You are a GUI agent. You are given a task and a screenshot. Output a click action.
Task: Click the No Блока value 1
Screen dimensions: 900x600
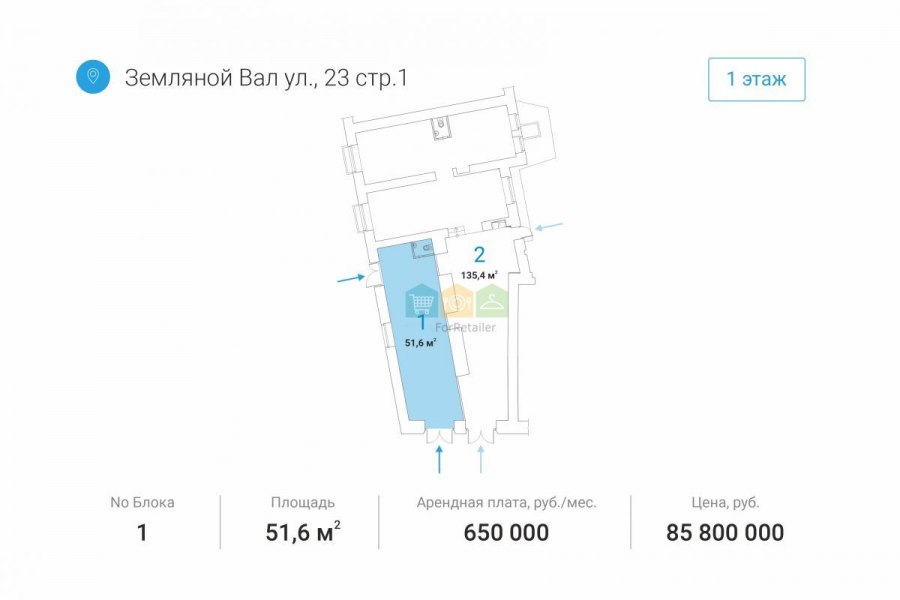tap(142, 532)
